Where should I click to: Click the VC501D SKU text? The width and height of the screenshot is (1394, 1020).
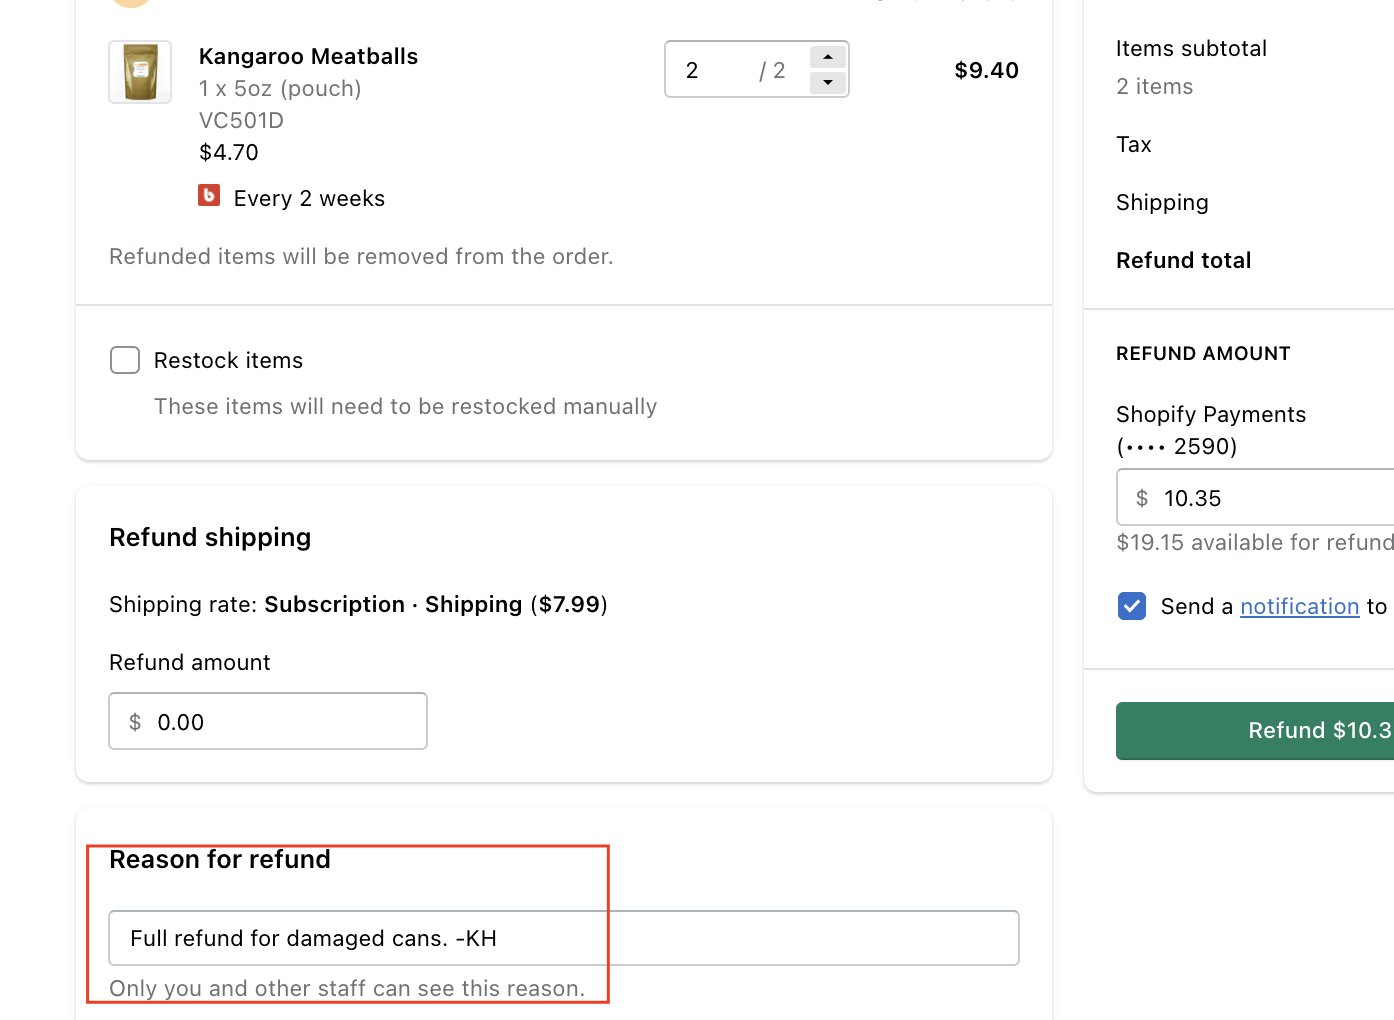(241, 120)
